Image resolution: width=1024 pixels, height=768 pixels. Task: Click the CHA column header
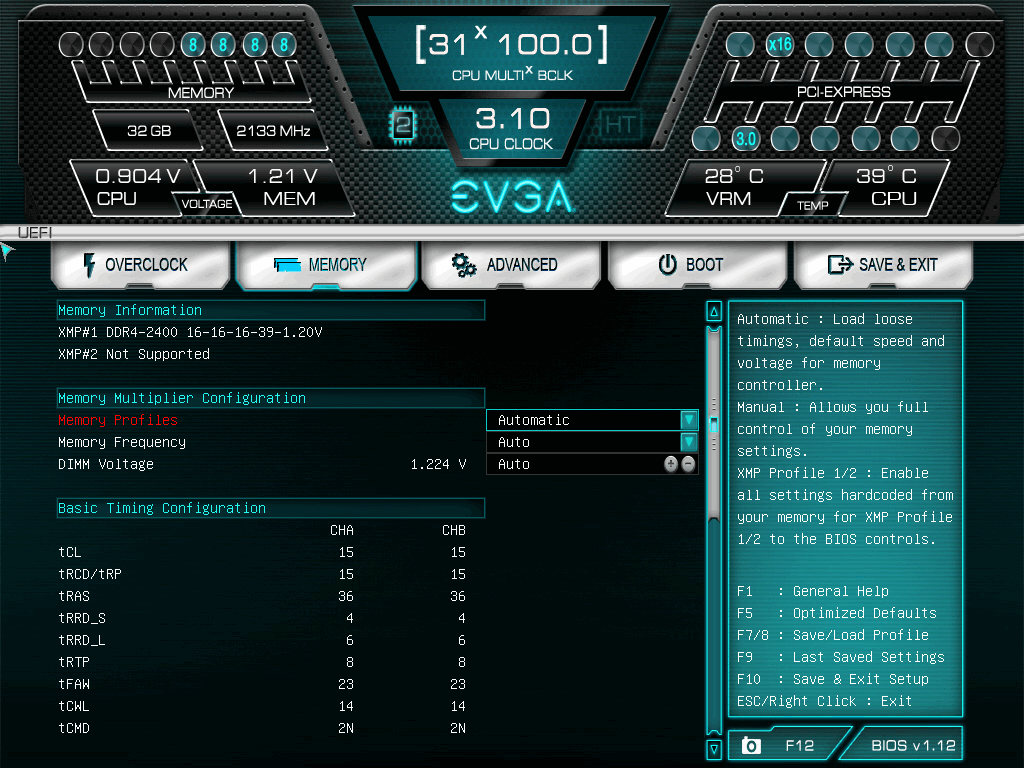pyautogui.click(x=342, y=530)
